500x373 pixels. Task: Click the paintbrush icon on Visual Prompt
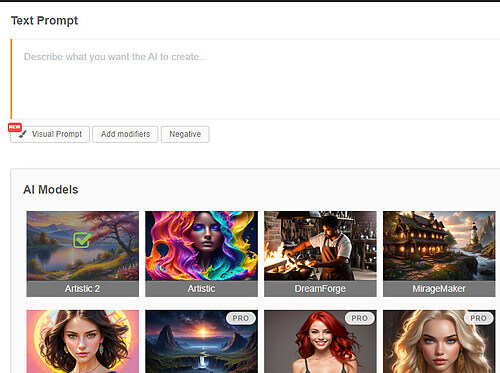coord(23,134)
